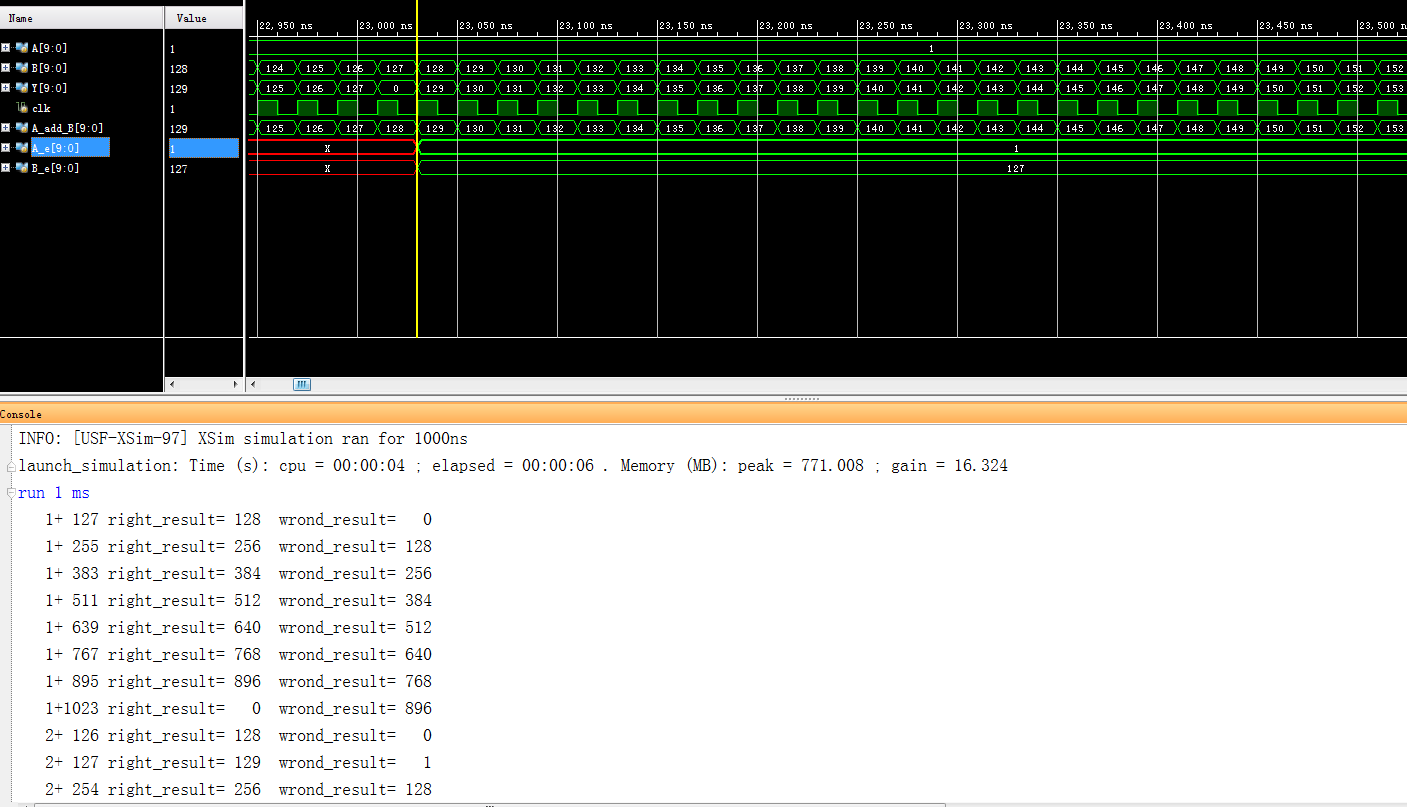This screenshot has height=807, width=1407.
Task: Expand the Y[9:0] bus
Action: pyautogui.click(x=6, y=88)
